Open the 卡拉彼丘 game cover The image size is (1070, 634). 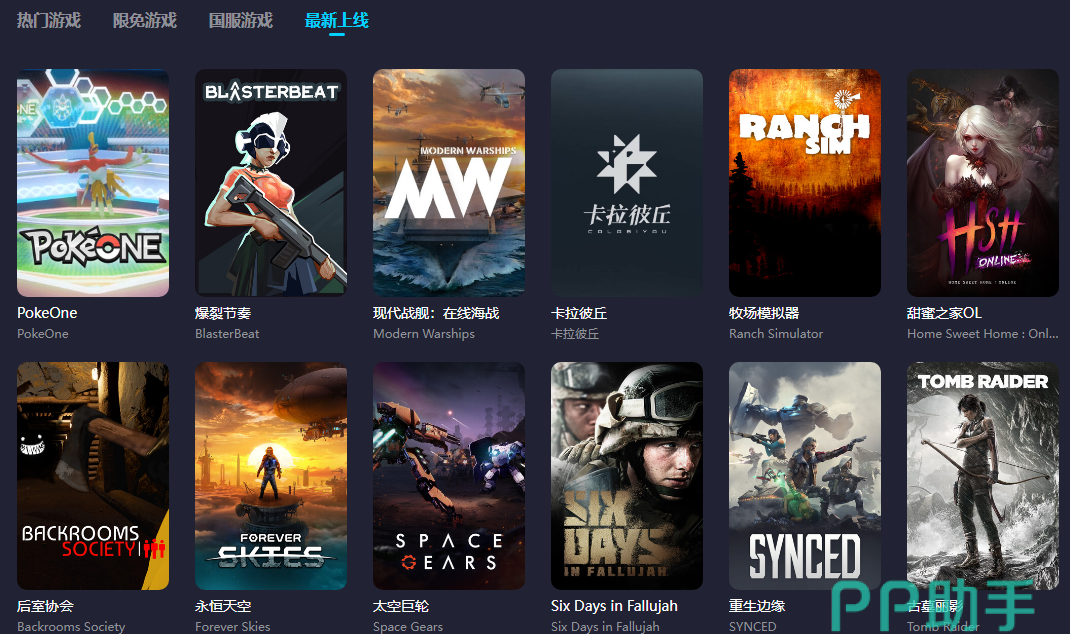click(627, 183)
